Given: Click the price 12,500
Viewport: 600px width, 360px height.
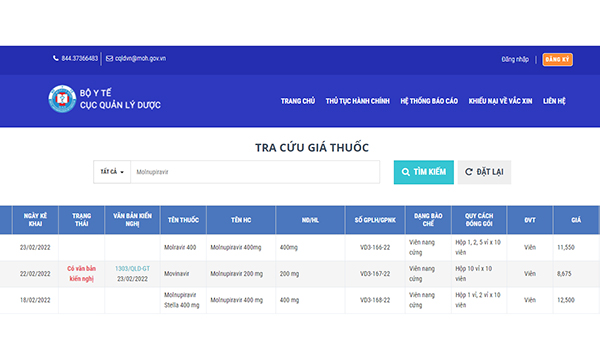Looking at the screenshot, I should (566, 300).
